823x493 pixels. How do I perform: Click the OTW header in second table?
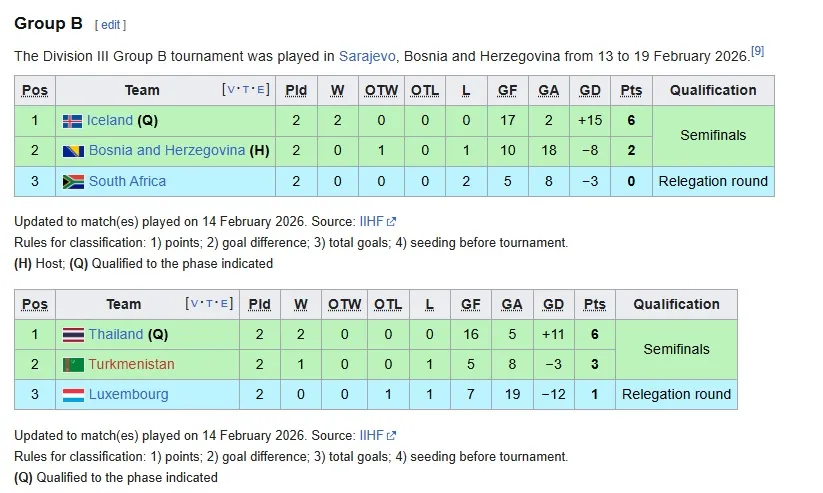[x=345, y=304]
